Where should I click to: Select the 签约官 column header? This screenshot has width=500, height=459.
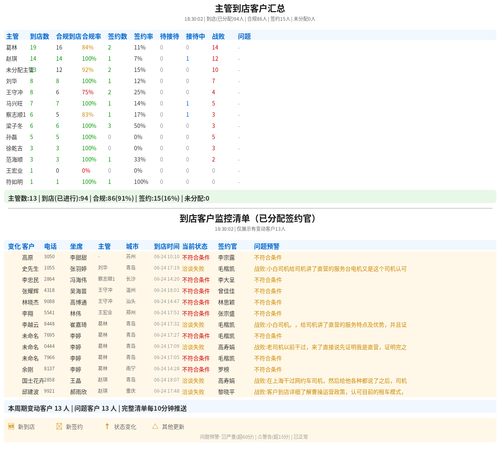click(x=227, y=246)
